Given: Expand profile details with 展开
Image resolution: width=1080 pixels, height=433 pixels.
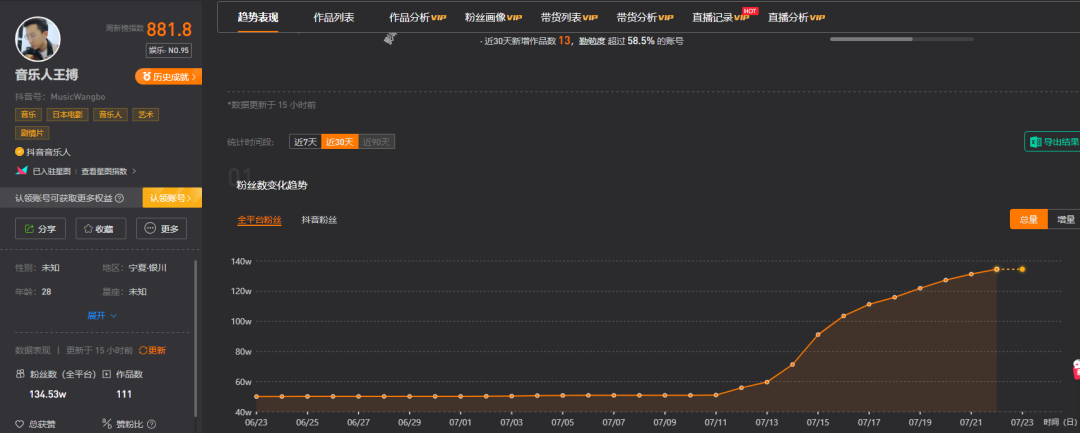Looking at the screenshot, I should 102,315.
